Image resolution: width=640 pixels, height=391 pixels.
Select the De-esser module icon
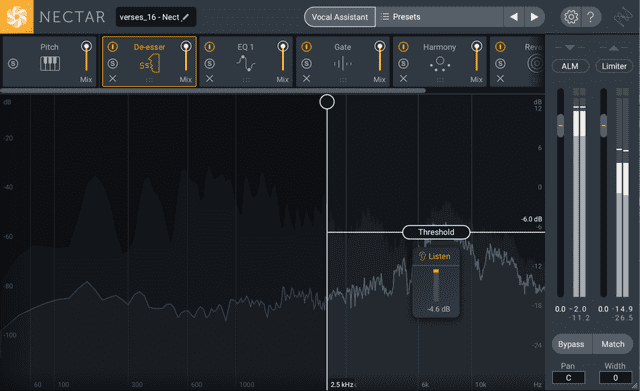(x=149, y=64)
